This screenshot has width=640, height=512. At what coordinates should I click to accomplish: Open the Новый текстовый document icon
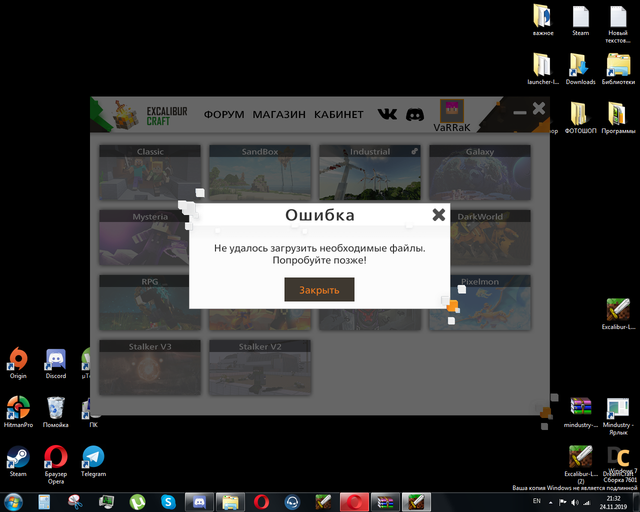click(x=618, y=23)
